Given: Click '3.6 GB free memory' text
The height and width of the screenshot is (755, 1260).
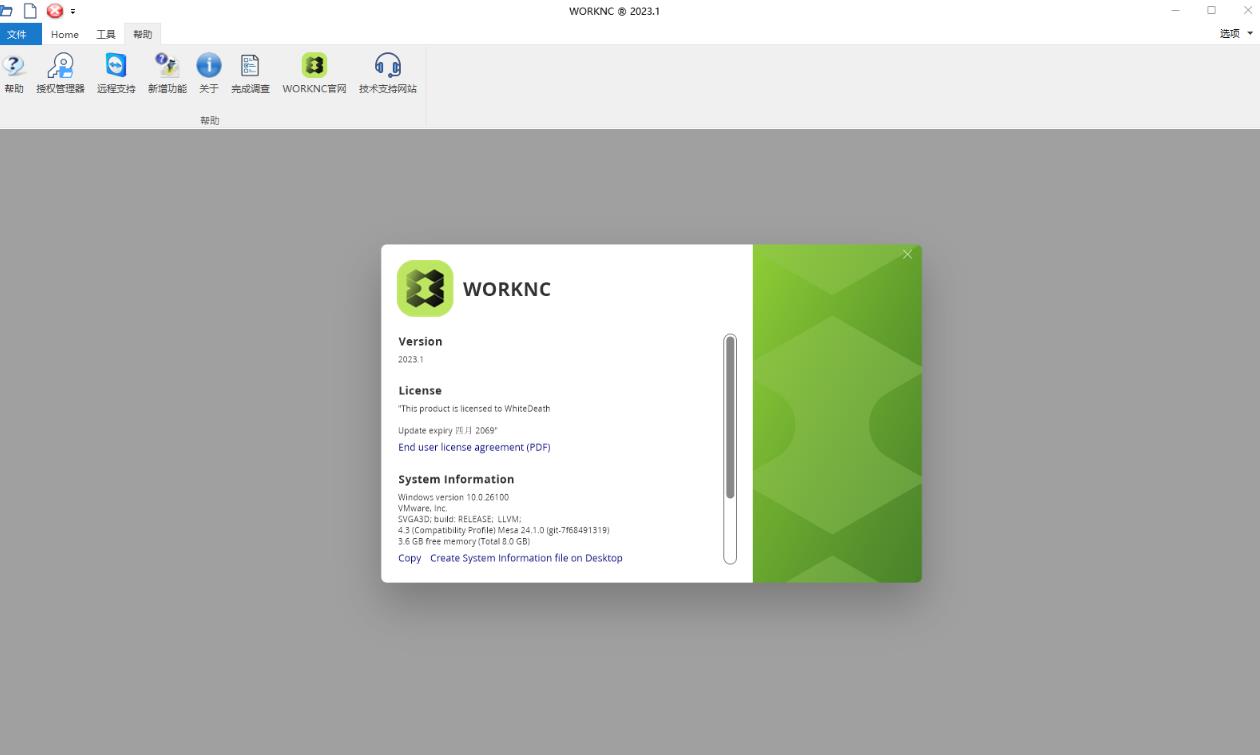Looking at the screenshot, I should pos(464,541).
